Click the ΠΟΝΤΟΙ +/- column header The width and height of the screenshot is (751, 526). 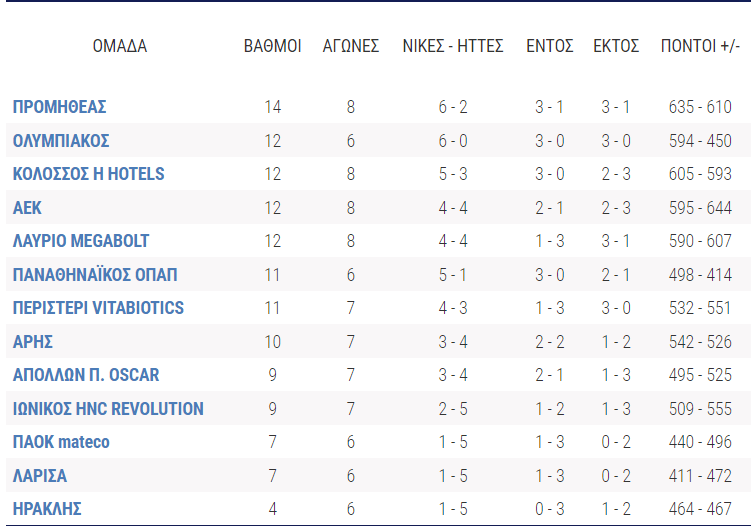point(700,46)
